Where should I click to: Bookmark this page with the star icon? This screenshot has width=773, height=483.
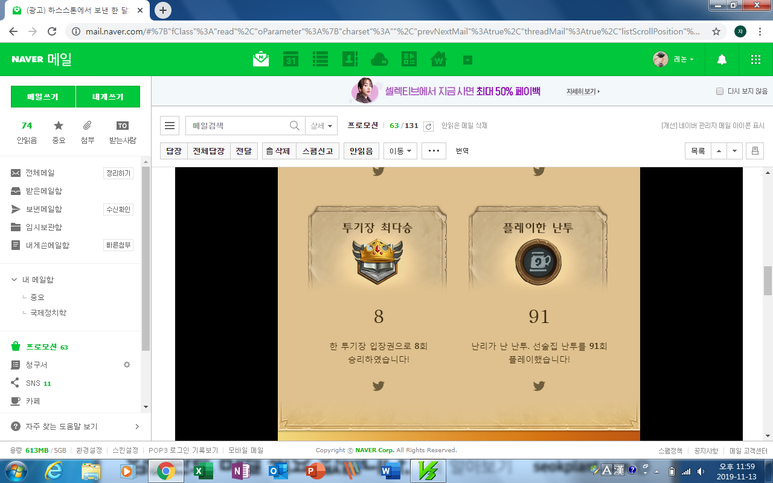tap(716, 32)
